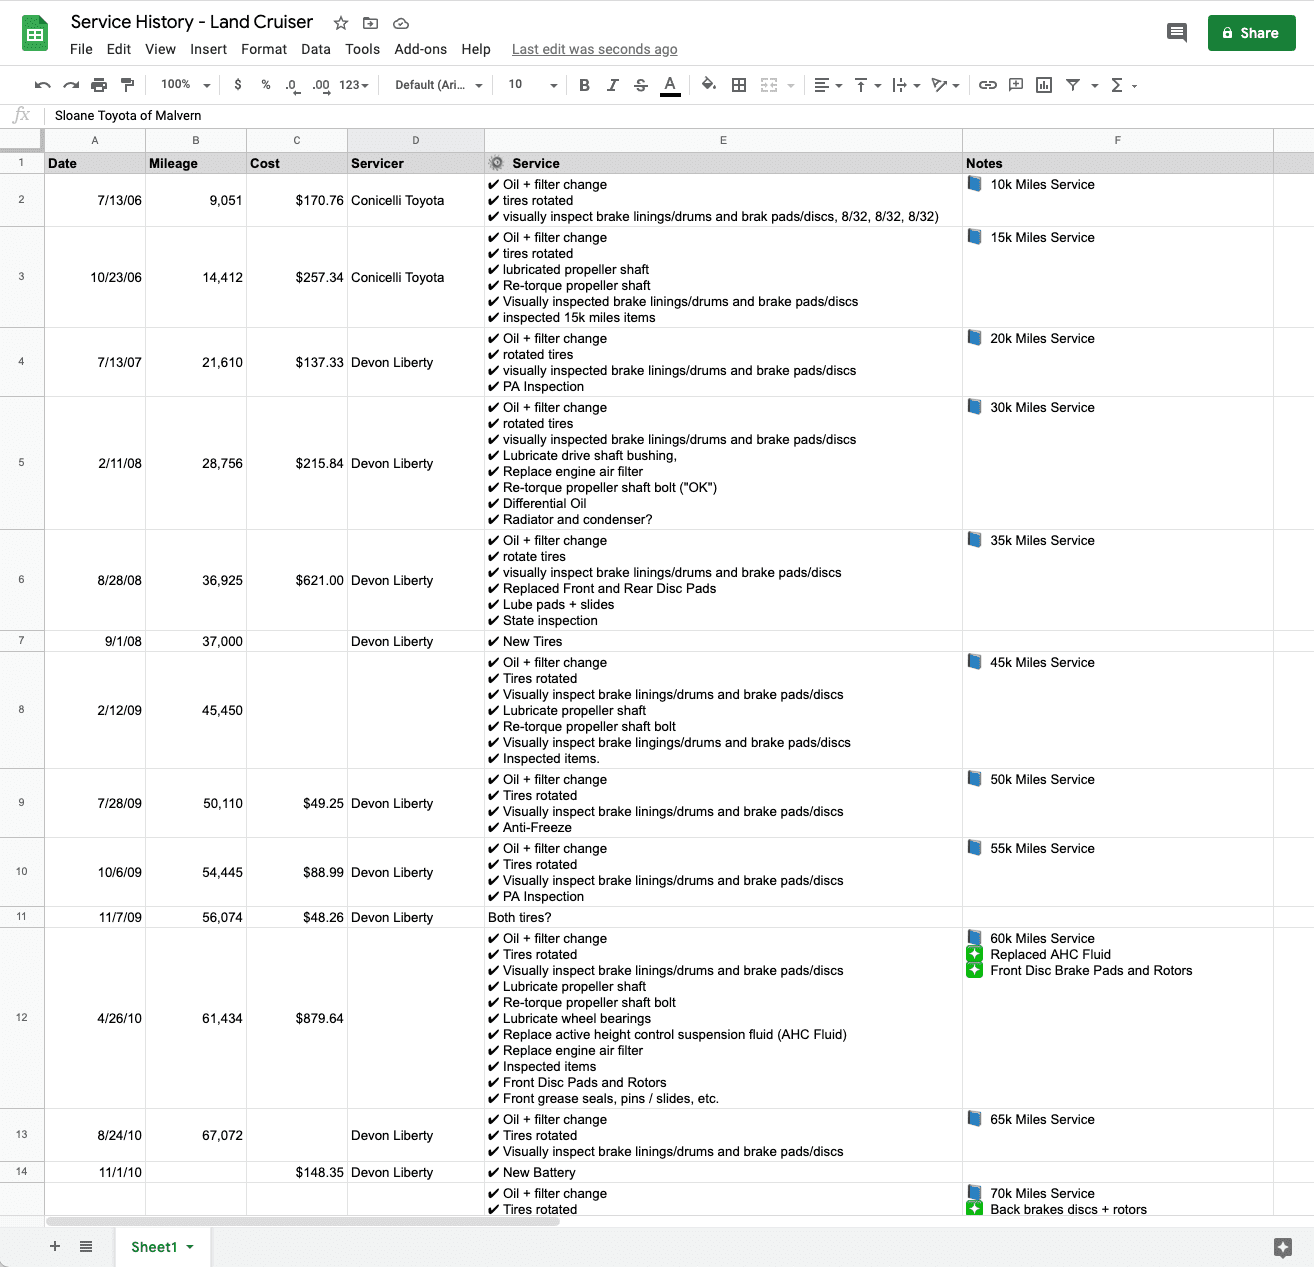This screenshot has width=1314, height=1267.
Task: Open the Explore panel icon
Action: click(1283, 1247)
